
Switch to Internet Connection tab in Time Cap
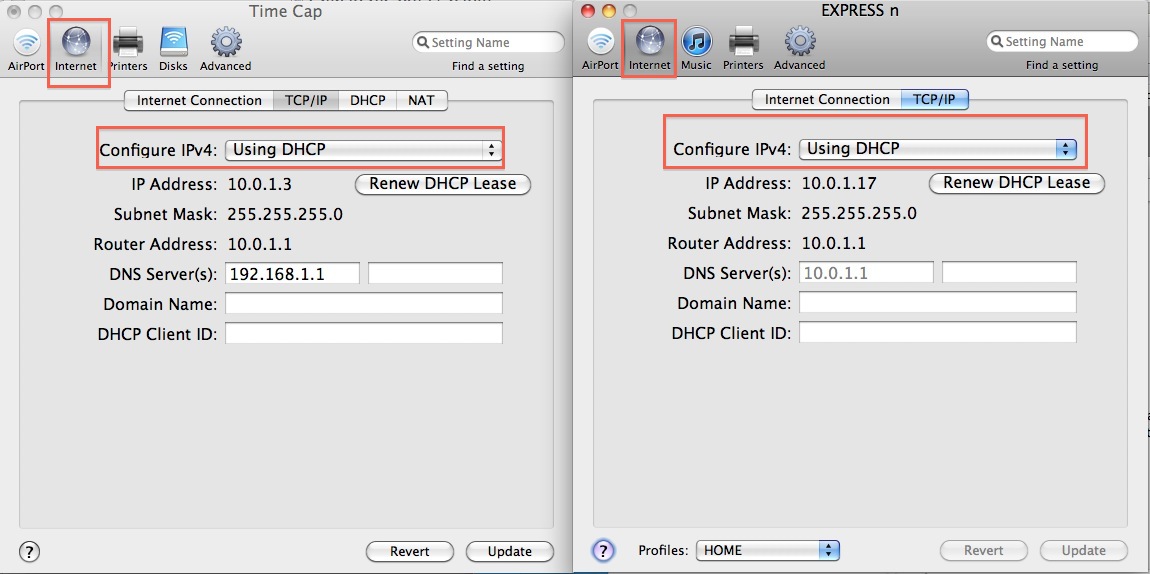(x=199, y=100)
